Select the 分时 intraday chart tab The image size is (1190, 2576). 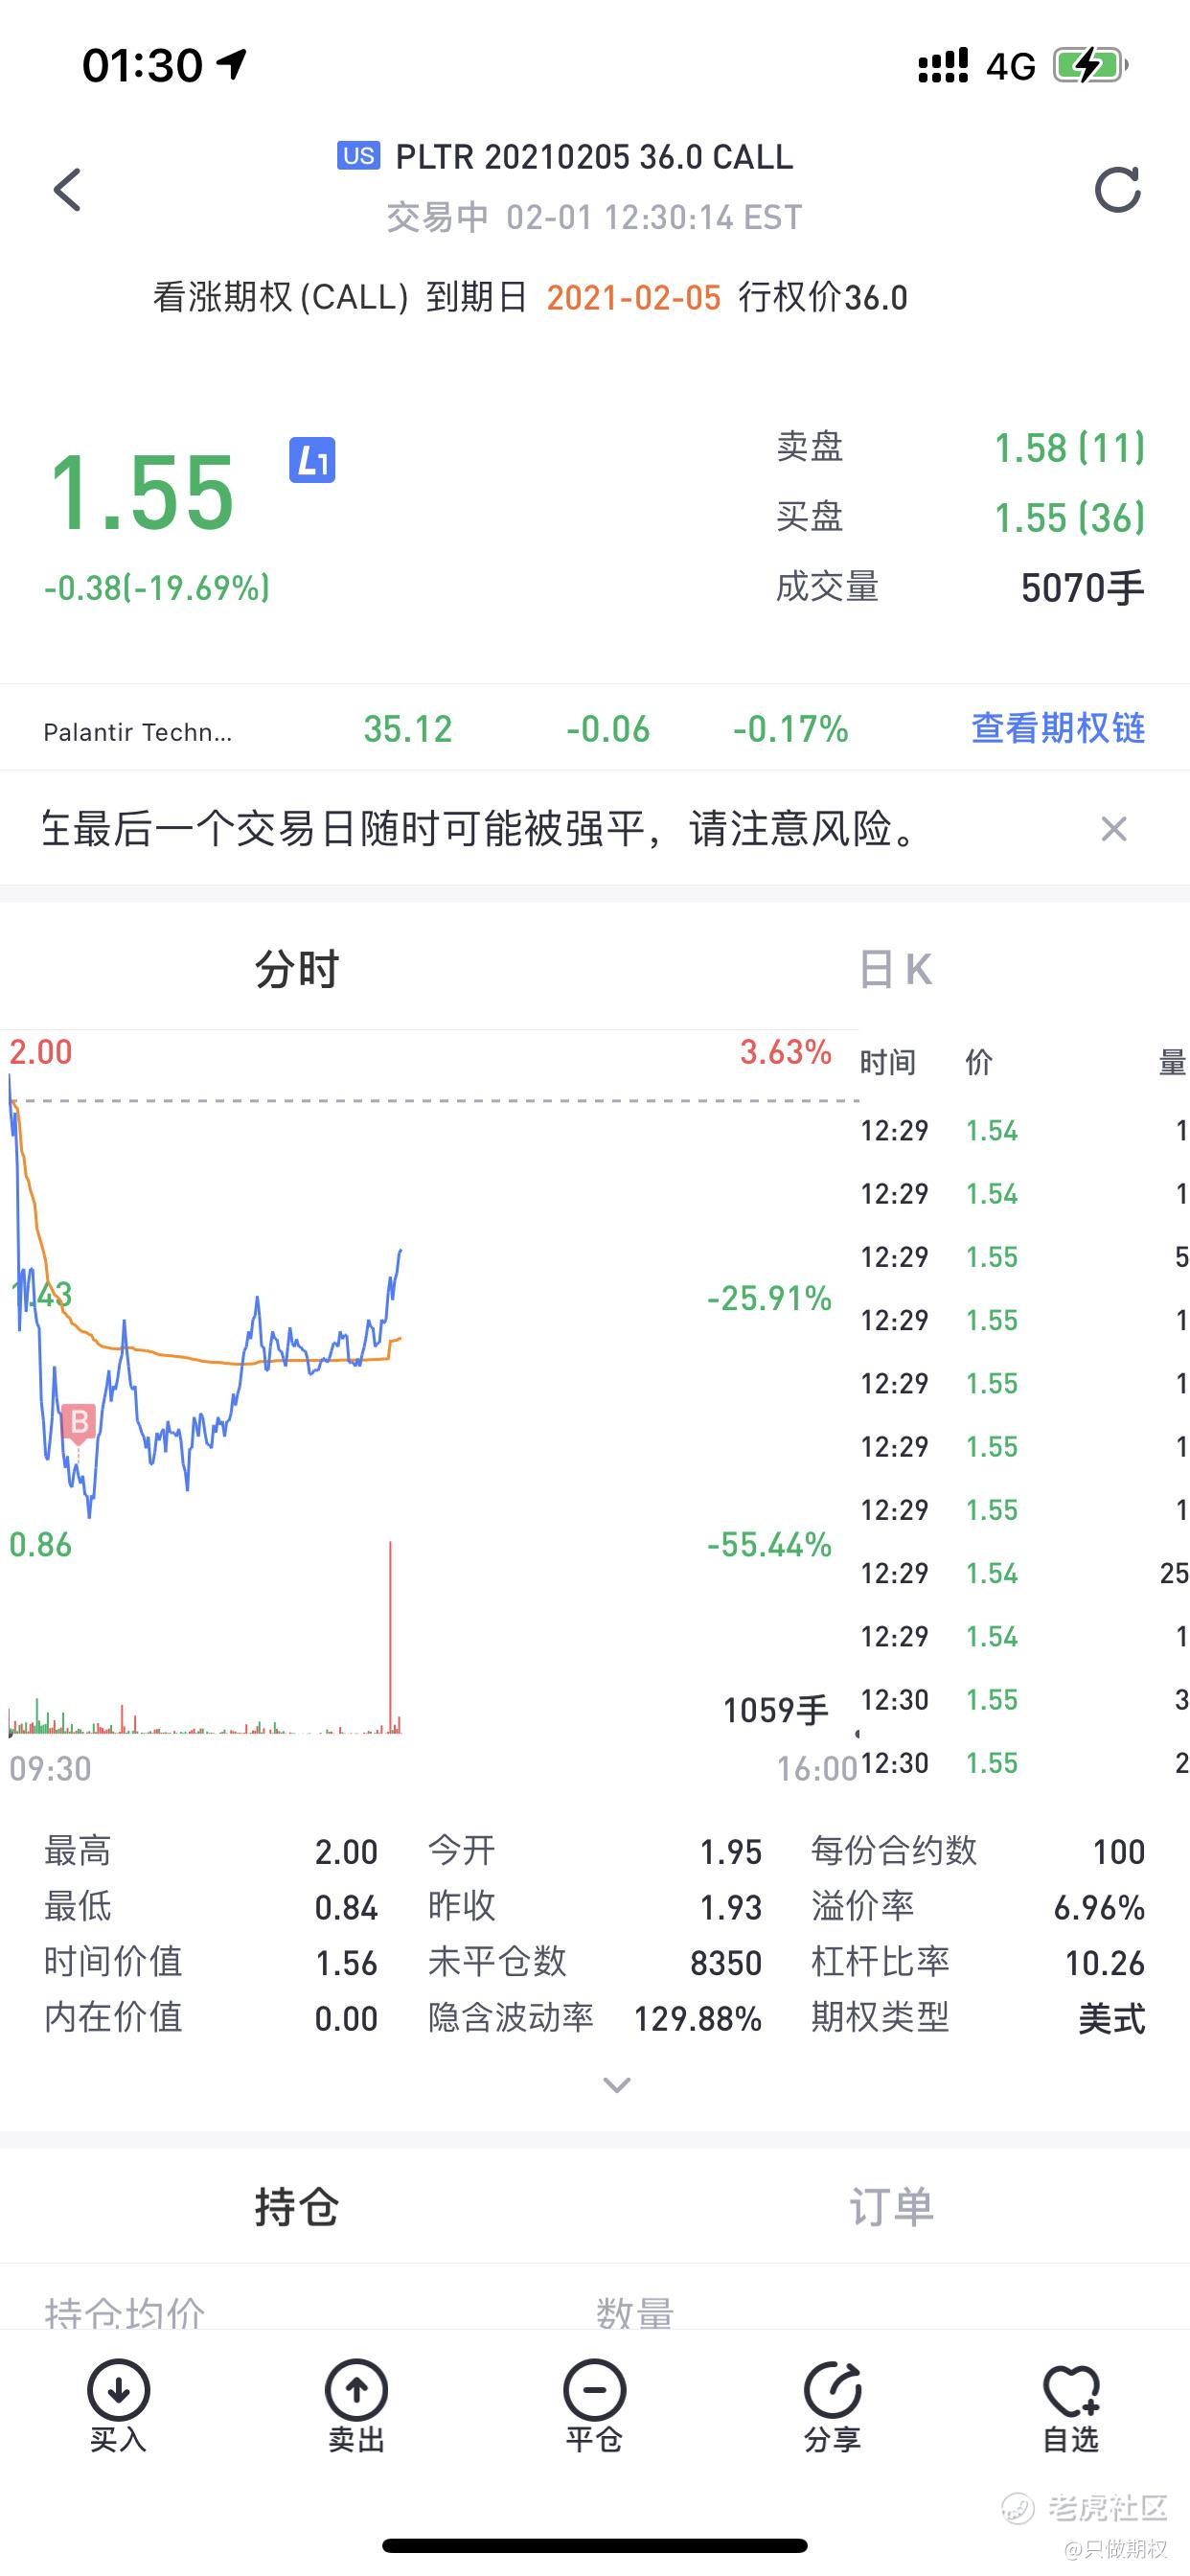[x=297, y=969]
